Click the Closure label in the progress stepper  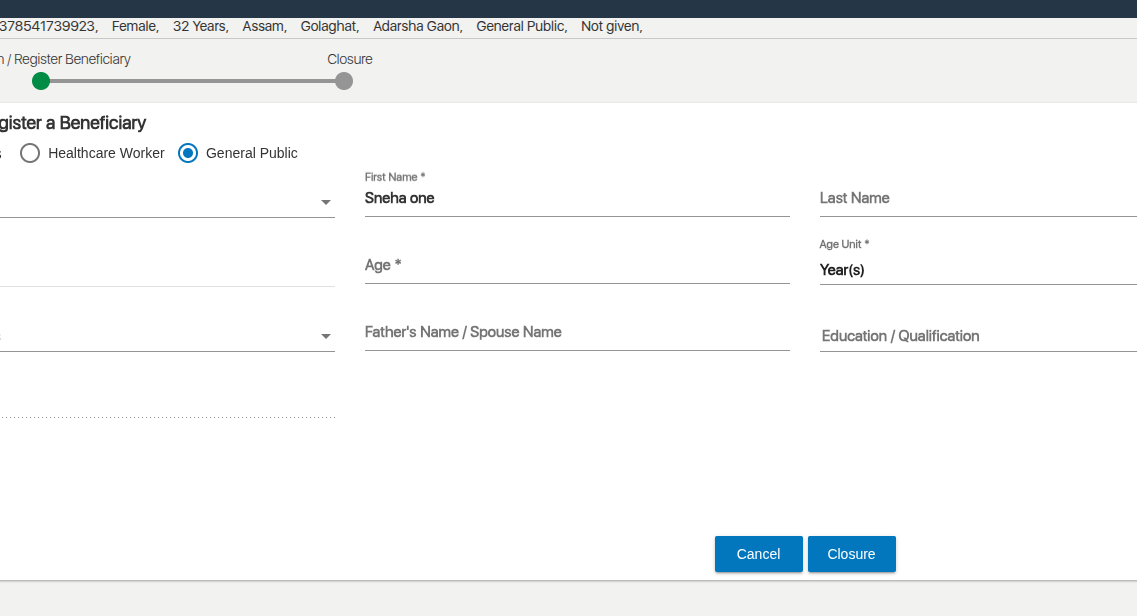coord(350,59)
